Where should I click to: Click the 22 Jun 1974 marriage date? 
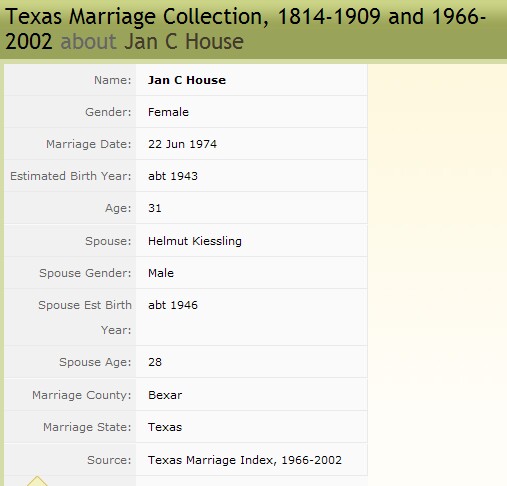[182, 144]
